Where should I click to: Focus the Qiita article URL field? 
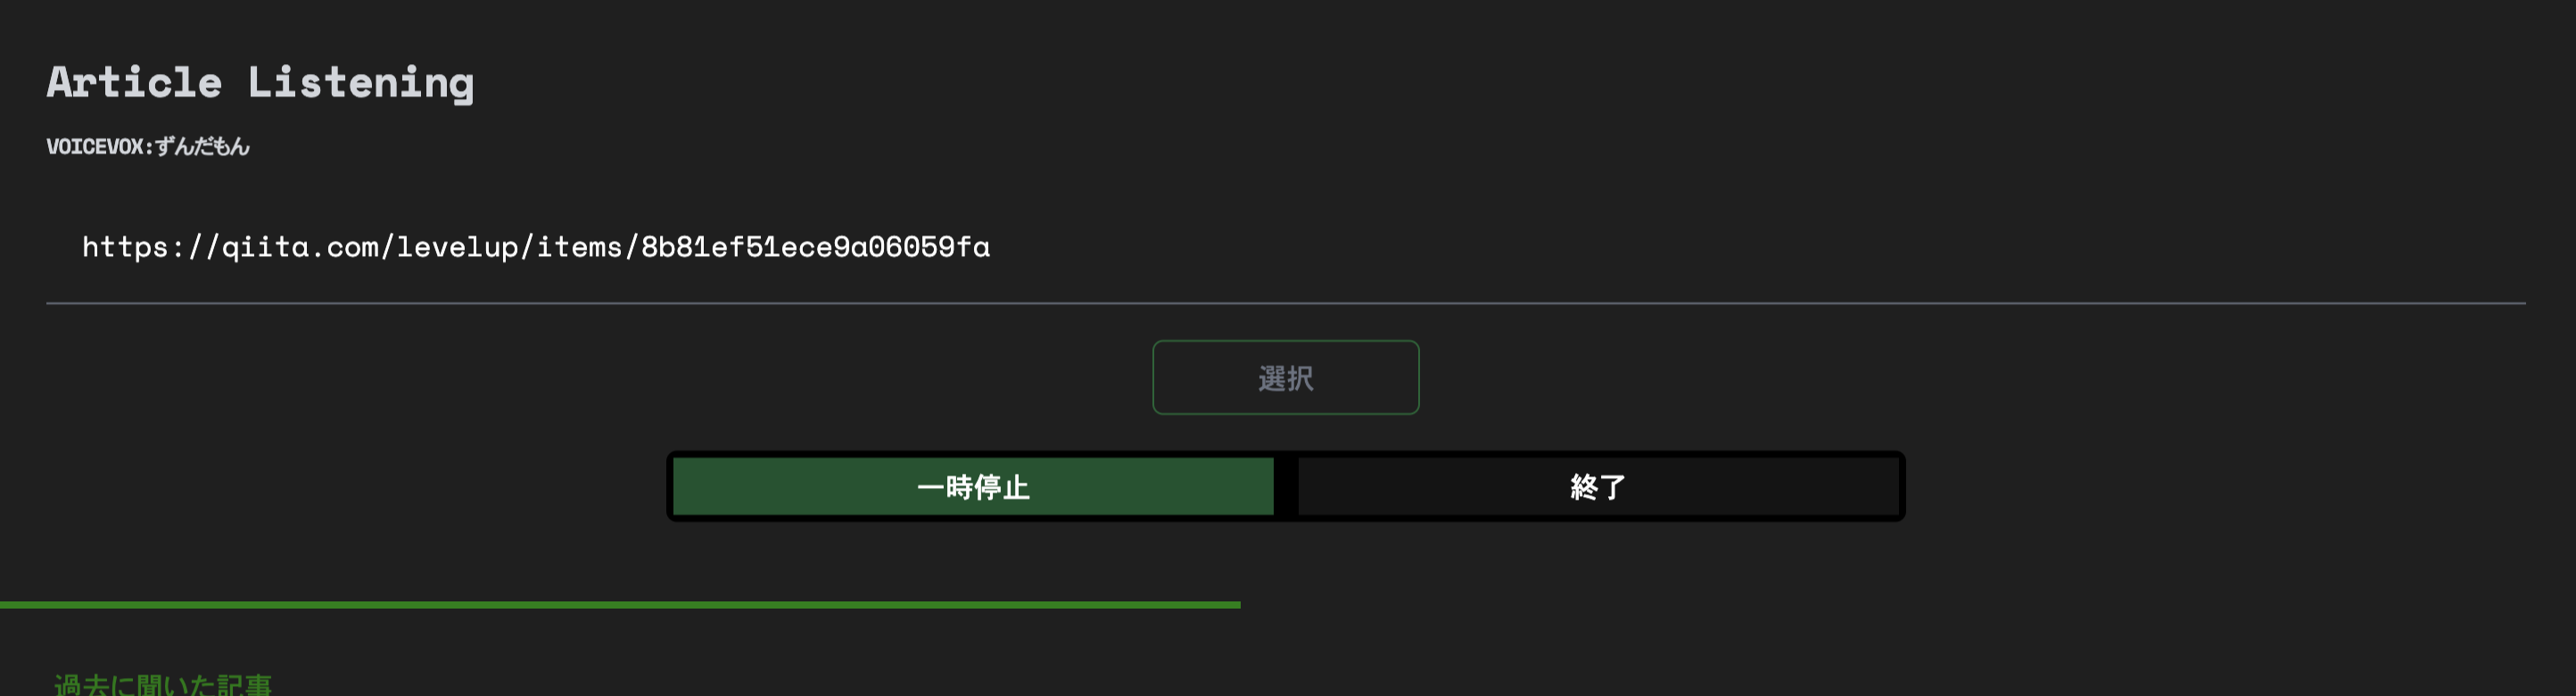[535, 247]
